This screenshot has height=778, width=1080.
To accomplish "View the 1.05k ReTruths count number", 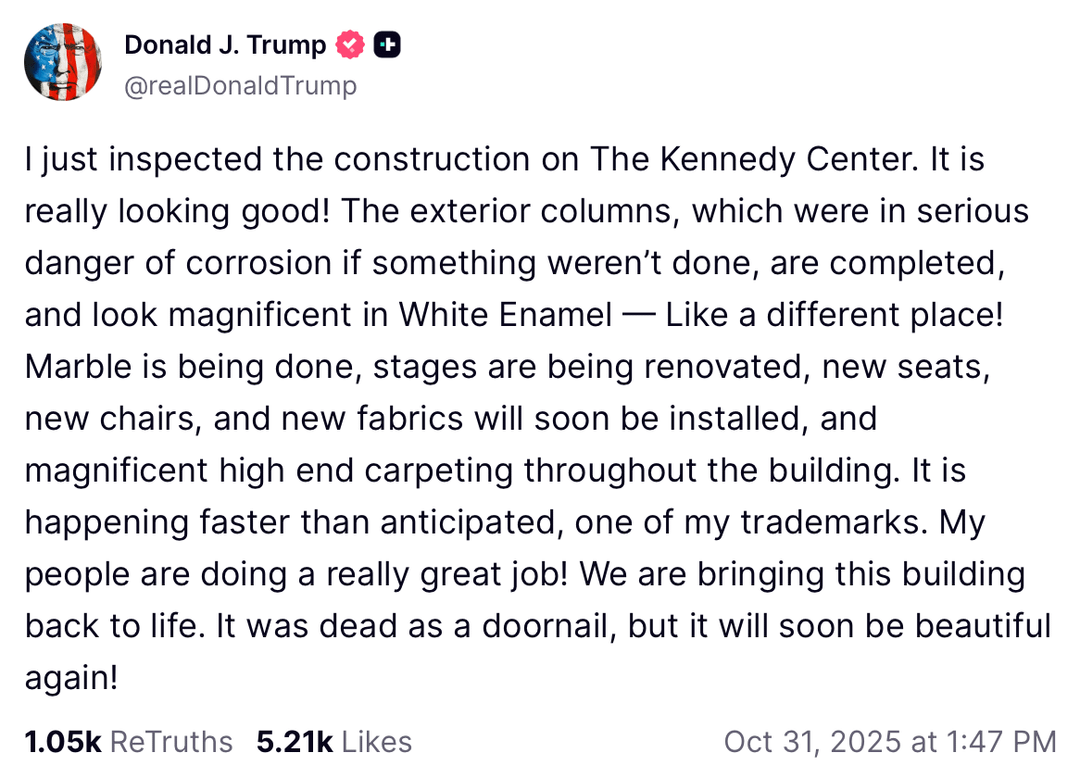I will (x=62, y=741).
